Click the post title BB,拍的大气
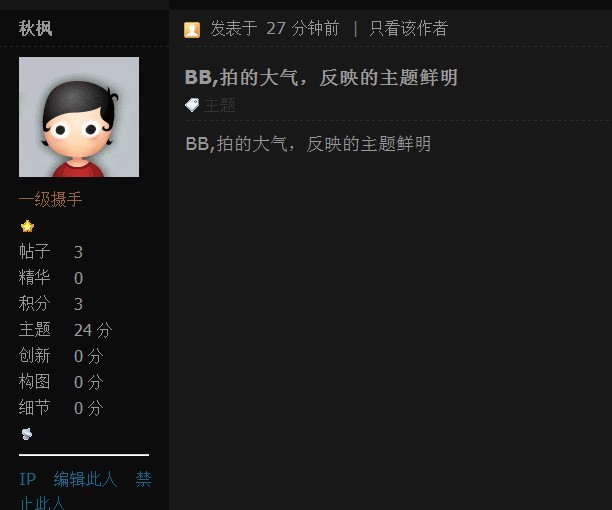 (321, 77)
